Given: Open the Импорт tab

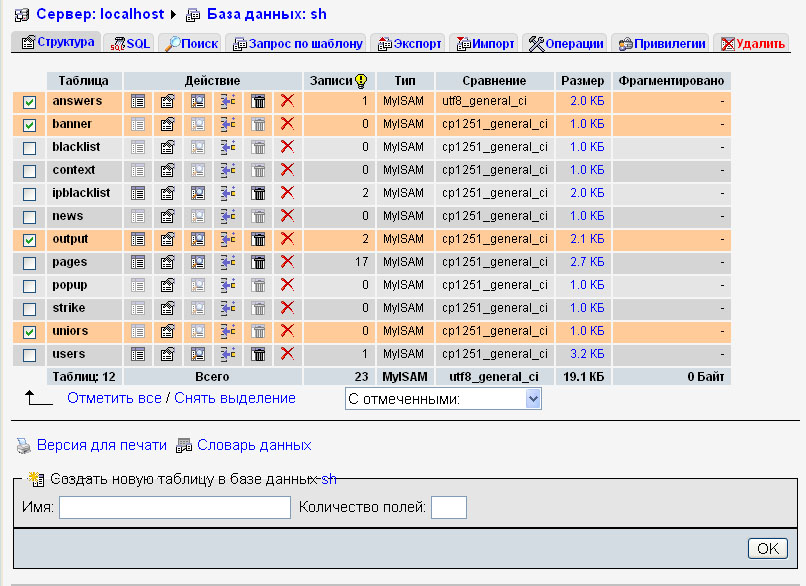Looking at the screenshot, I should click(x=485, y=44).
